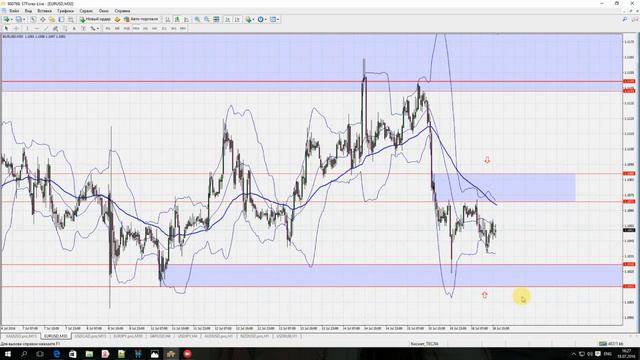
Task: Toggle the Terminal panel
Action: click(x=61, y=19)
